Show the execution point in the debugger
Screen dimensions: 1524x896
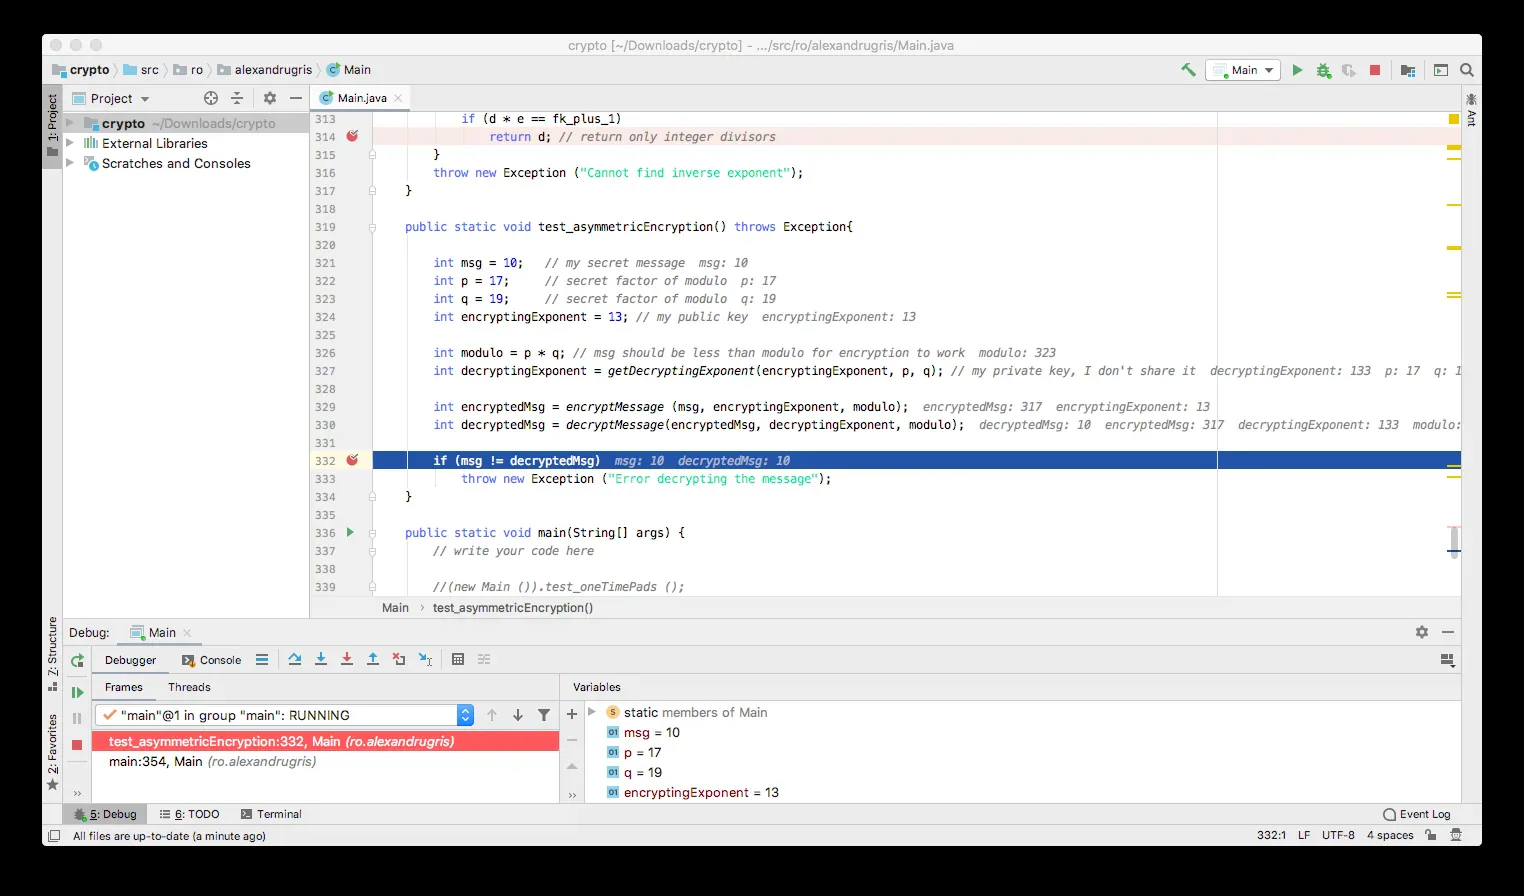tap(262, 659)
